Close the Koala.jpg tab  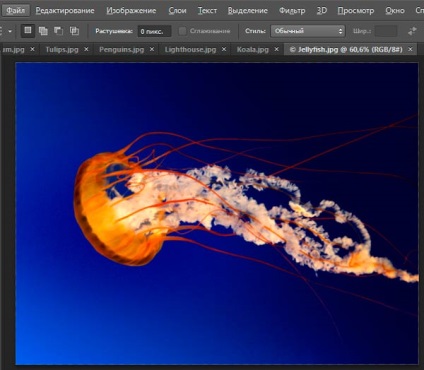(x=277, y=49)
